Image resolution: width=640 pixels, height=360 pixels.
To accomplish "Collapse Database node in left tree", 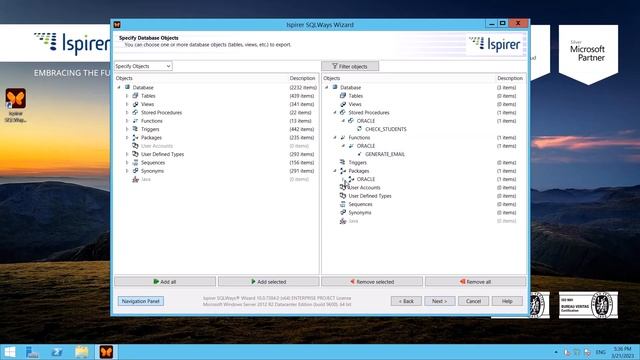I will 119,87.
